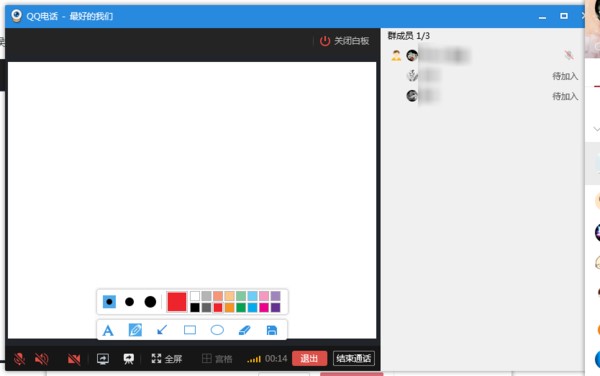Select the ellipse shape tool

point(217,330)
